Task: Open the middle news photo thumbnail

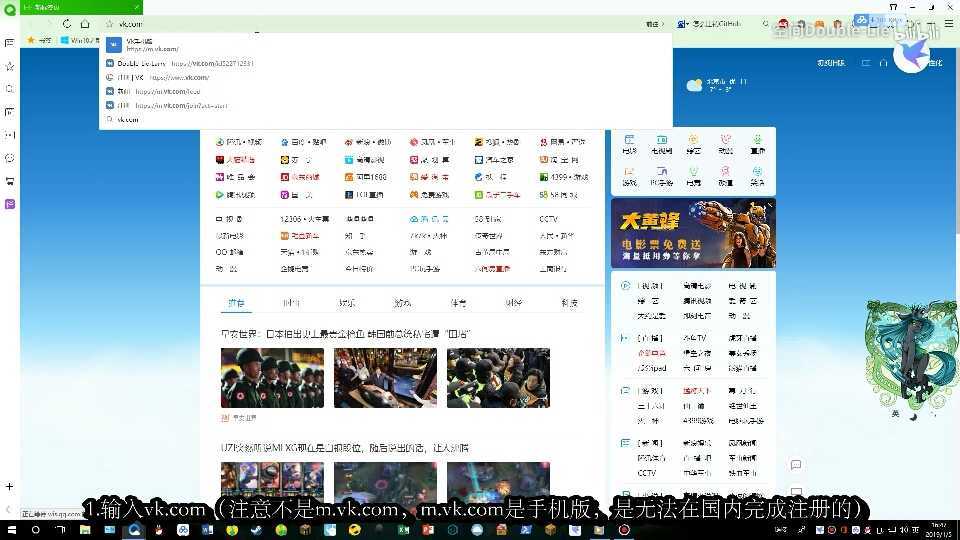Action: [x=386, y=378]
